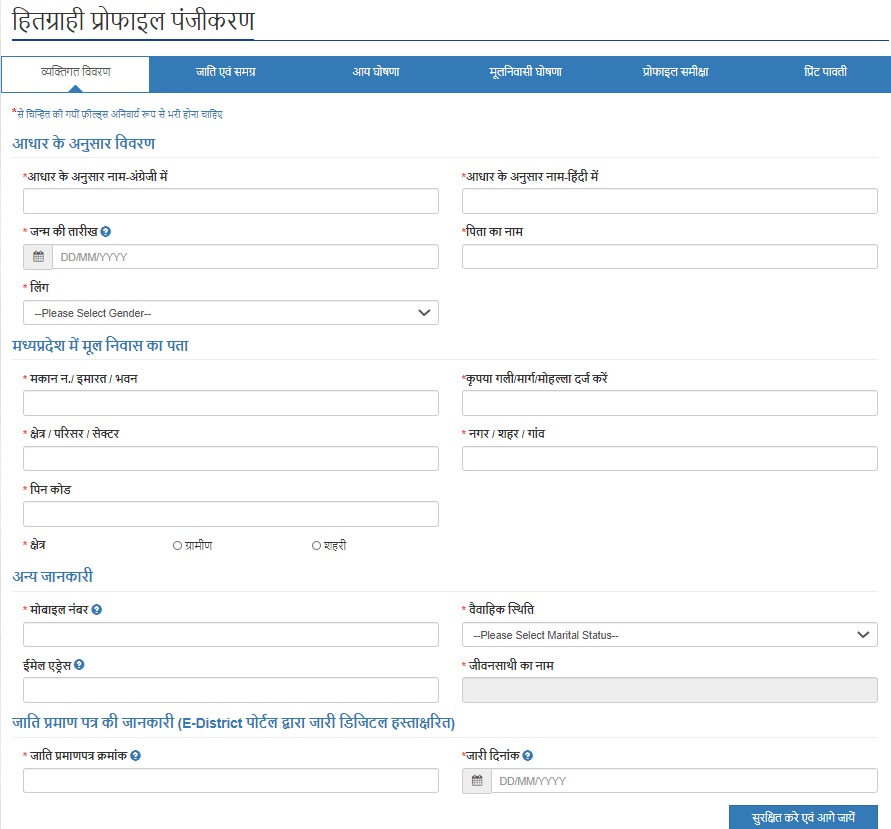Click calendar icon beside जन्म की तारीख field

(38, 257)
